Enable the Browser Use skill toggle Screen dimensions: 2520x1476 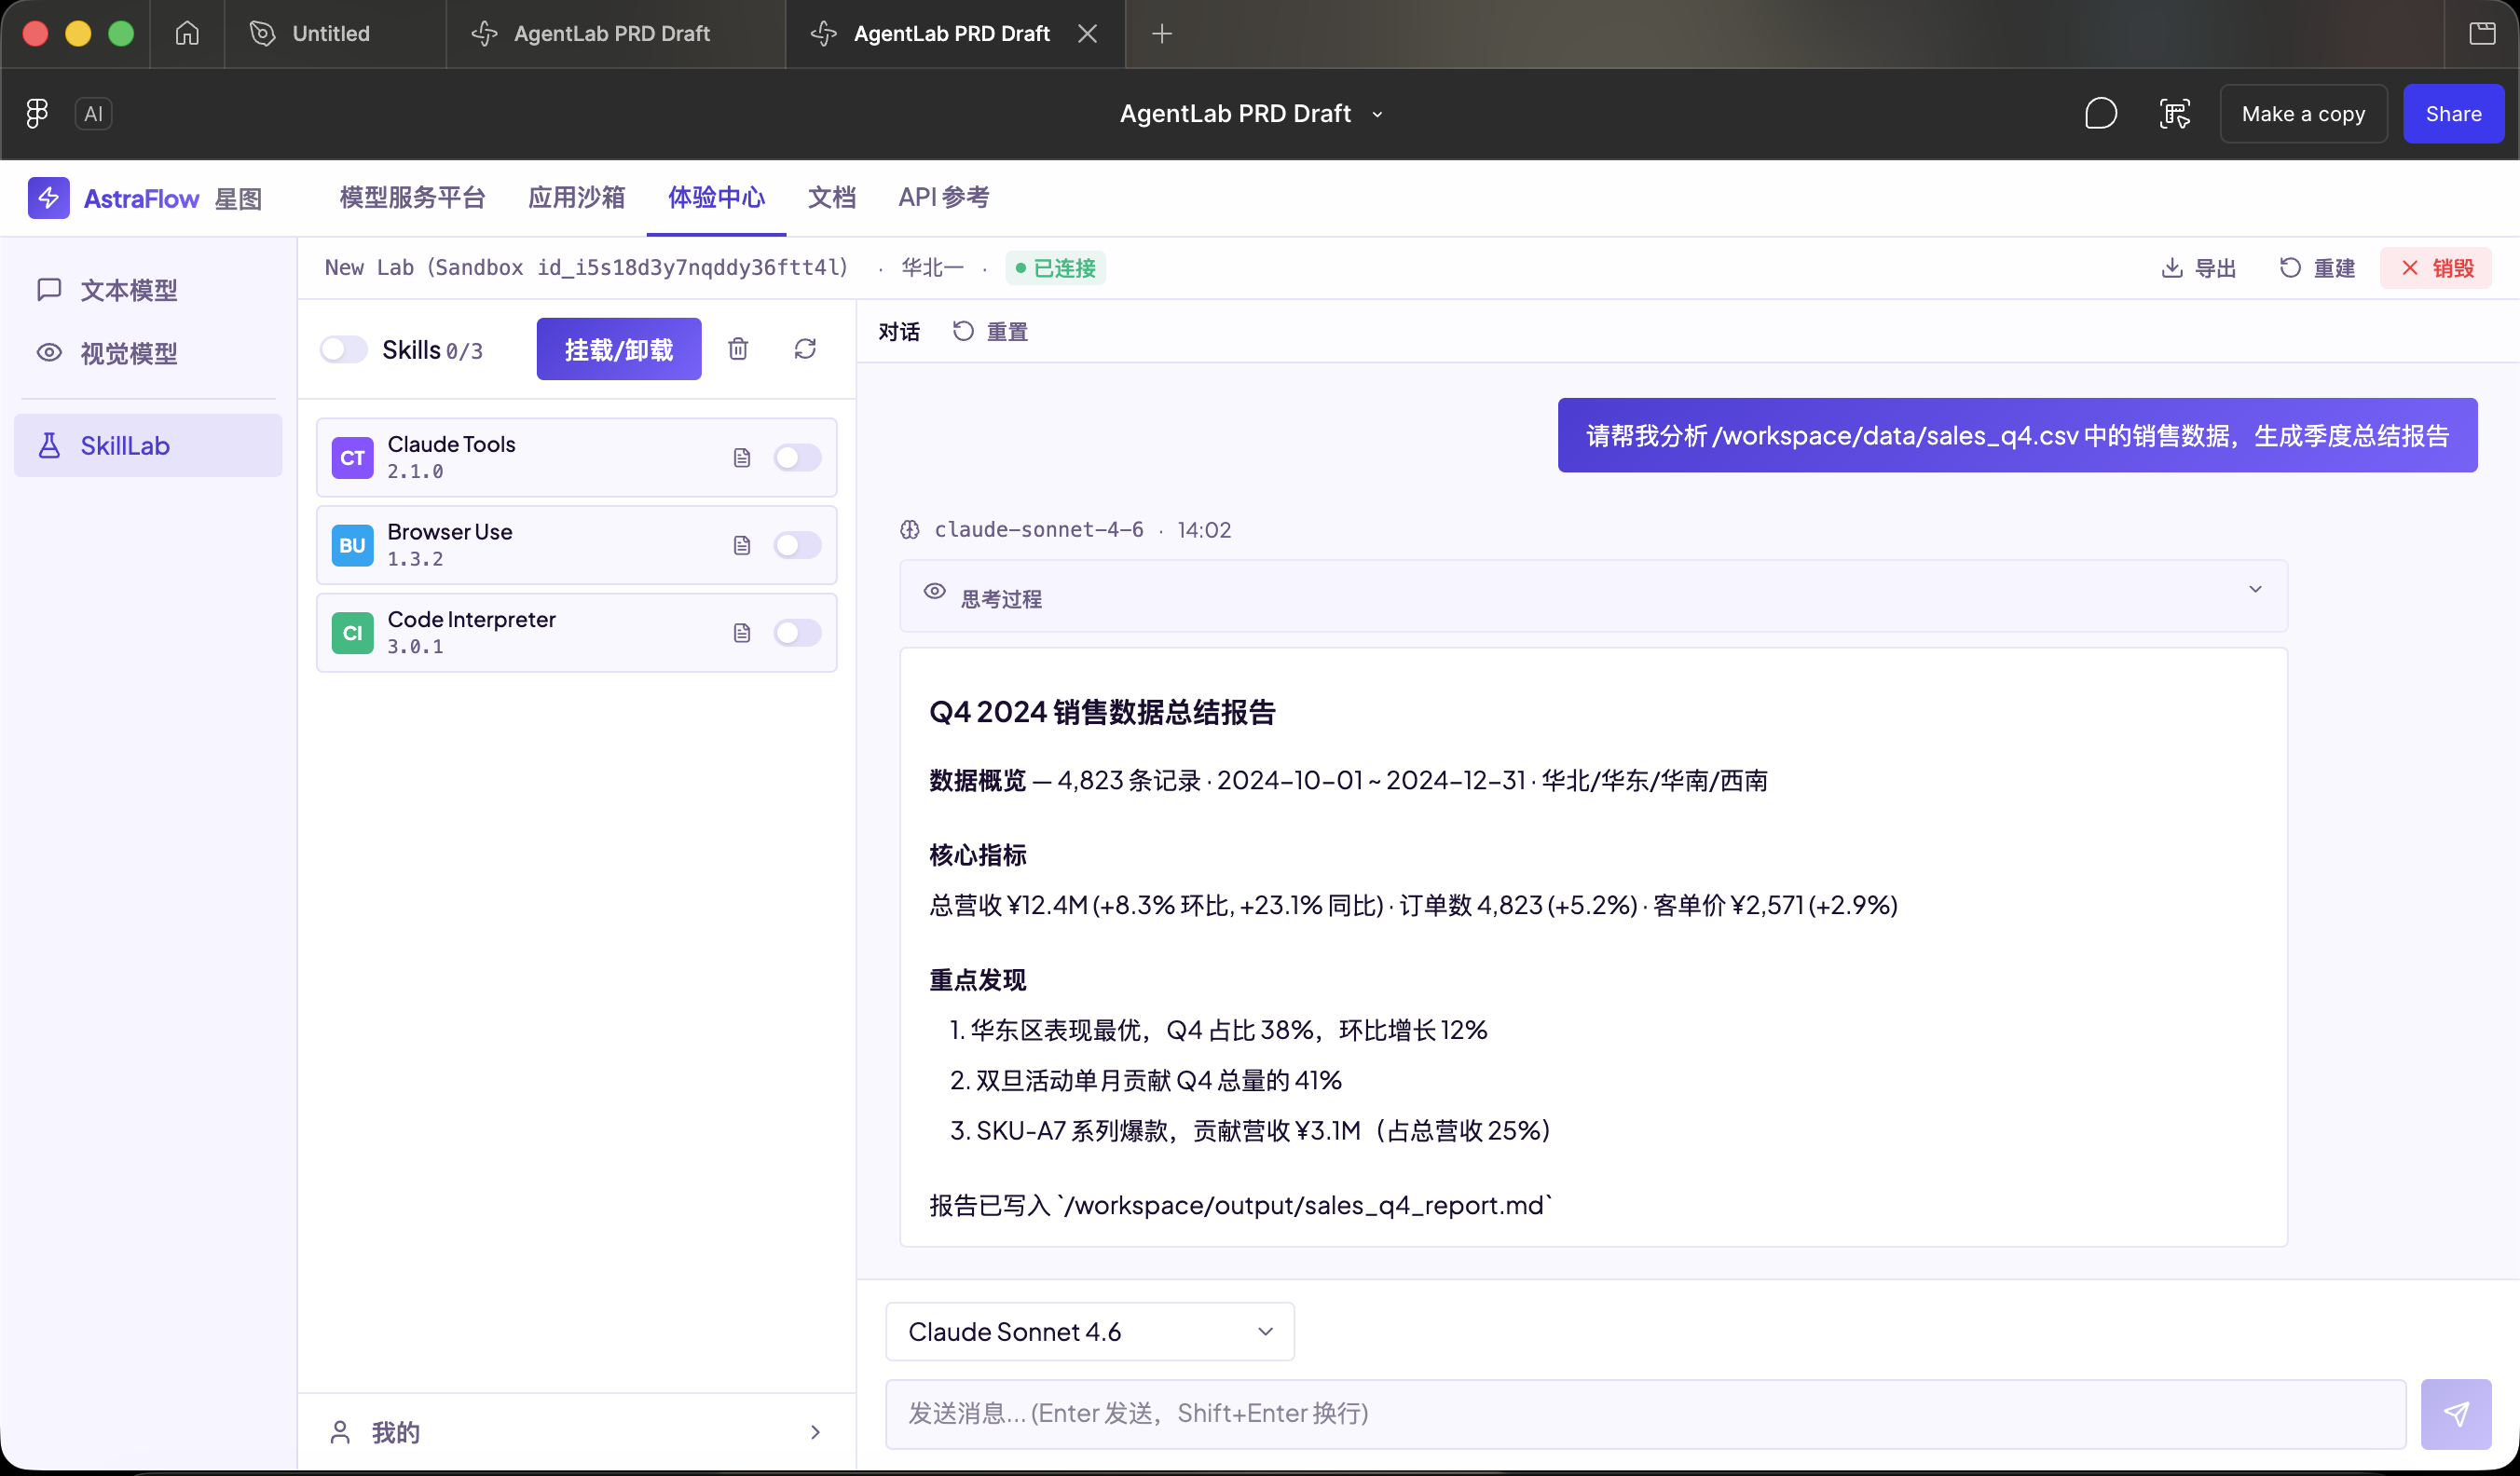(797, 546)
